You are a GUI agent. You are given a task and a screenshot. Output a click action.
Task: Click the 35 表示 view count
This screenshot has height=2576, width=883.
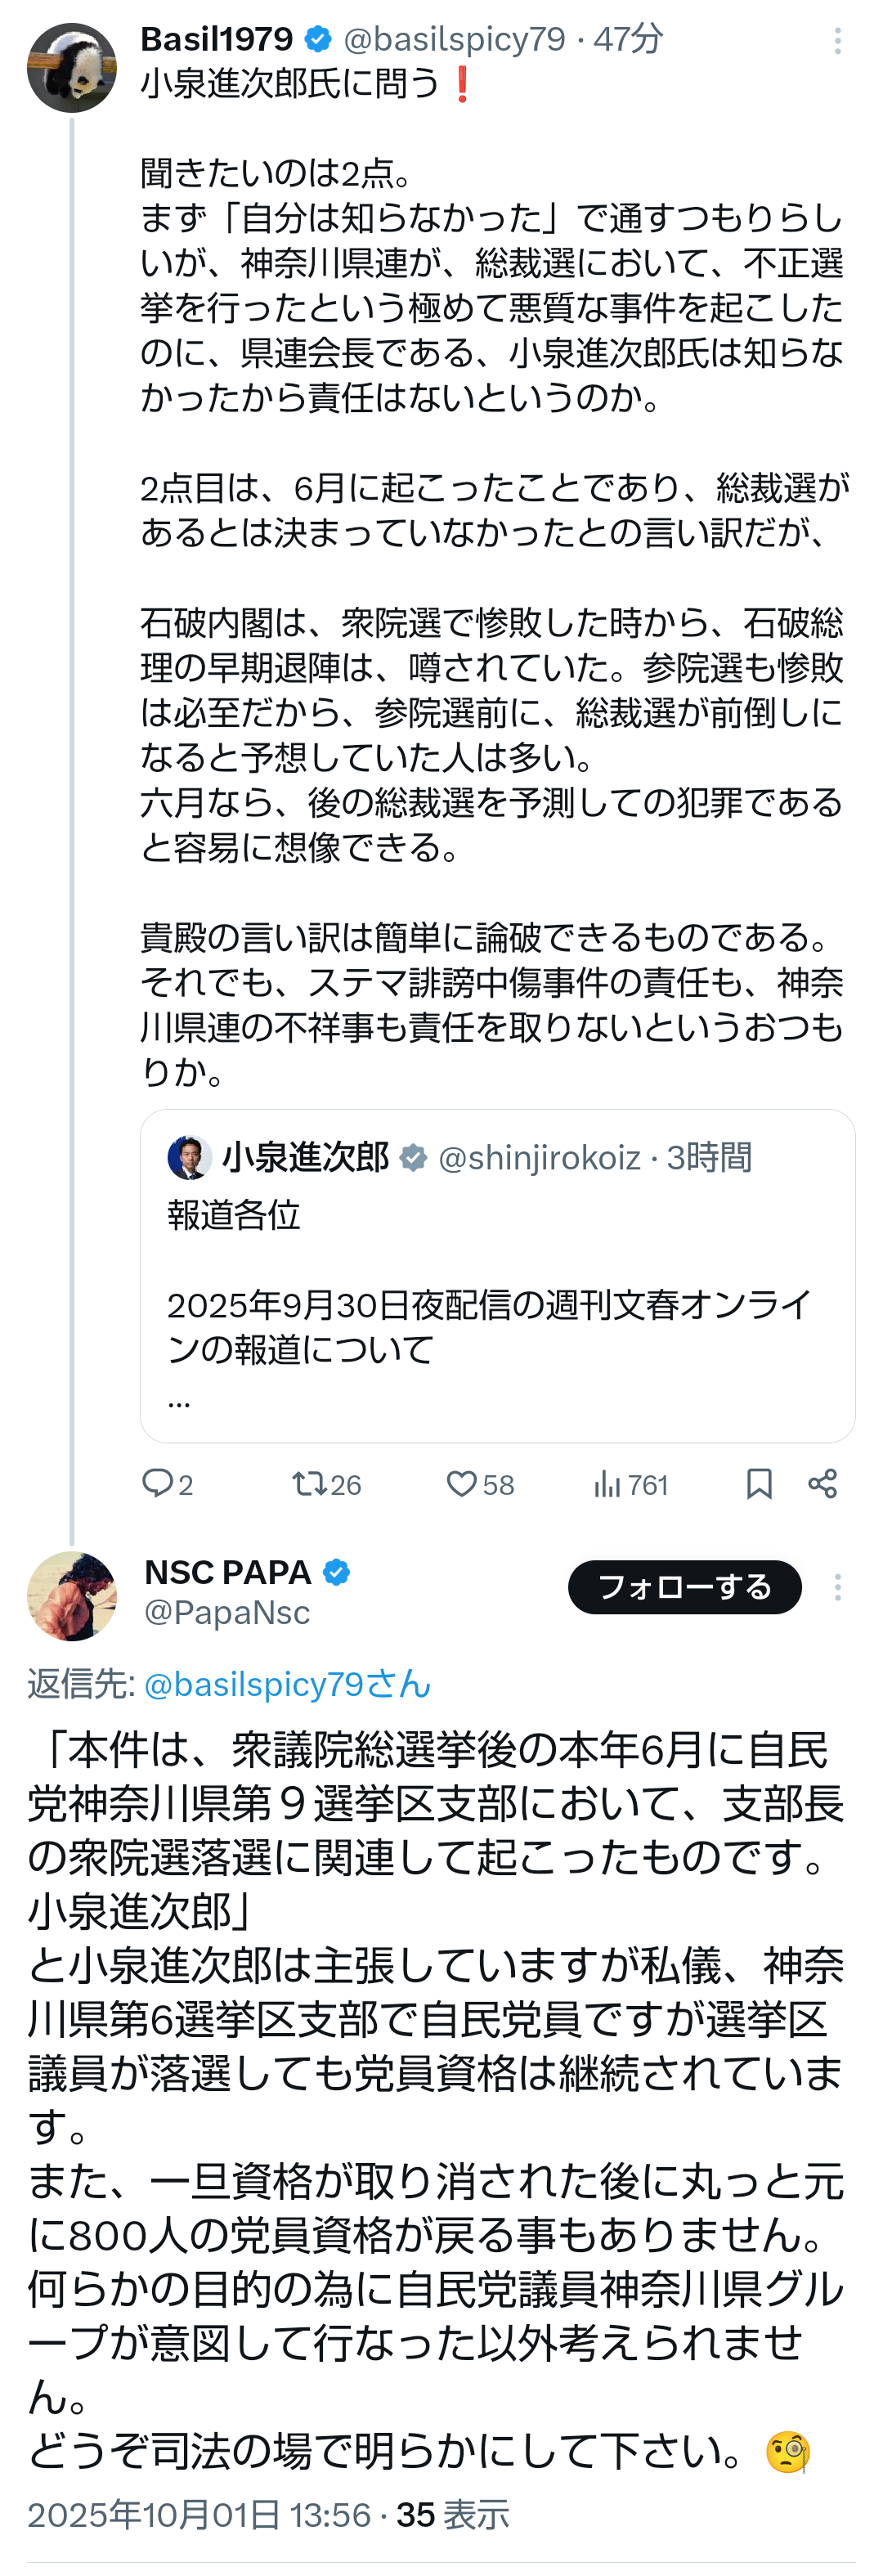tap(453, 2515)
